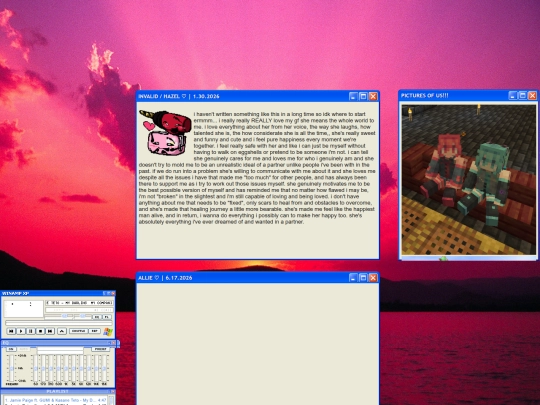This screenshot has width=540, height=405.
Task: Toggle the PL playlist button in Winamp
Action: tap(107, 317)
